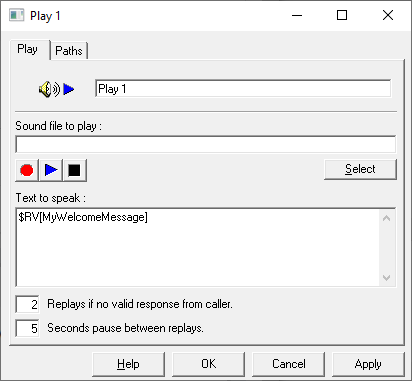Open Help for the Play module

128,364
